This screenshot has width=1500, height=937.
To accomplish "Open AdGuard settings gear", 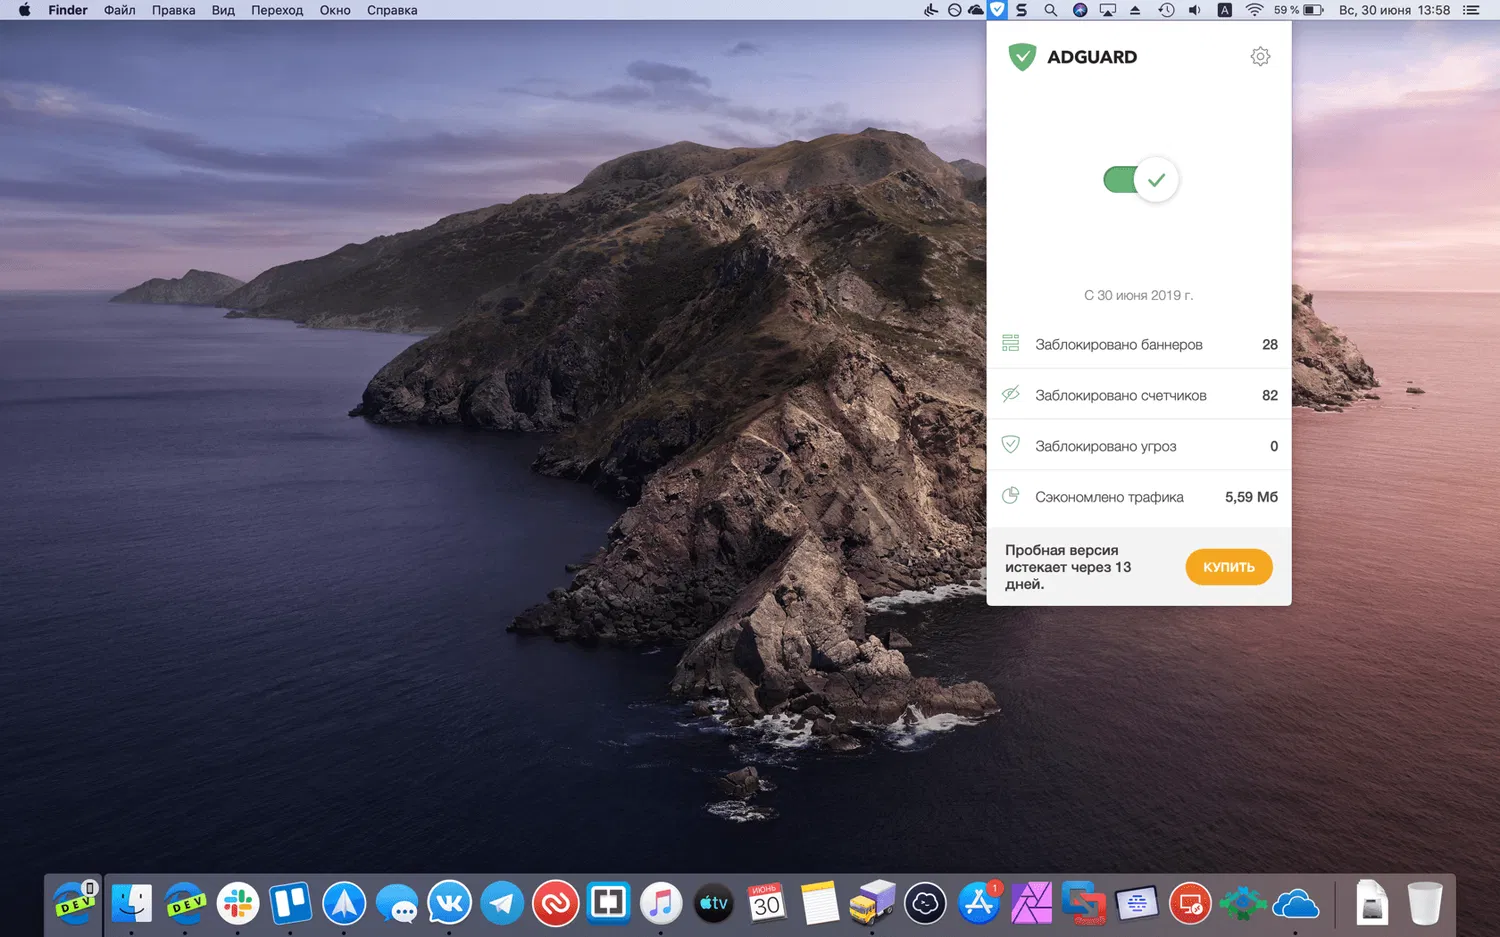I will pos(1260,57).
